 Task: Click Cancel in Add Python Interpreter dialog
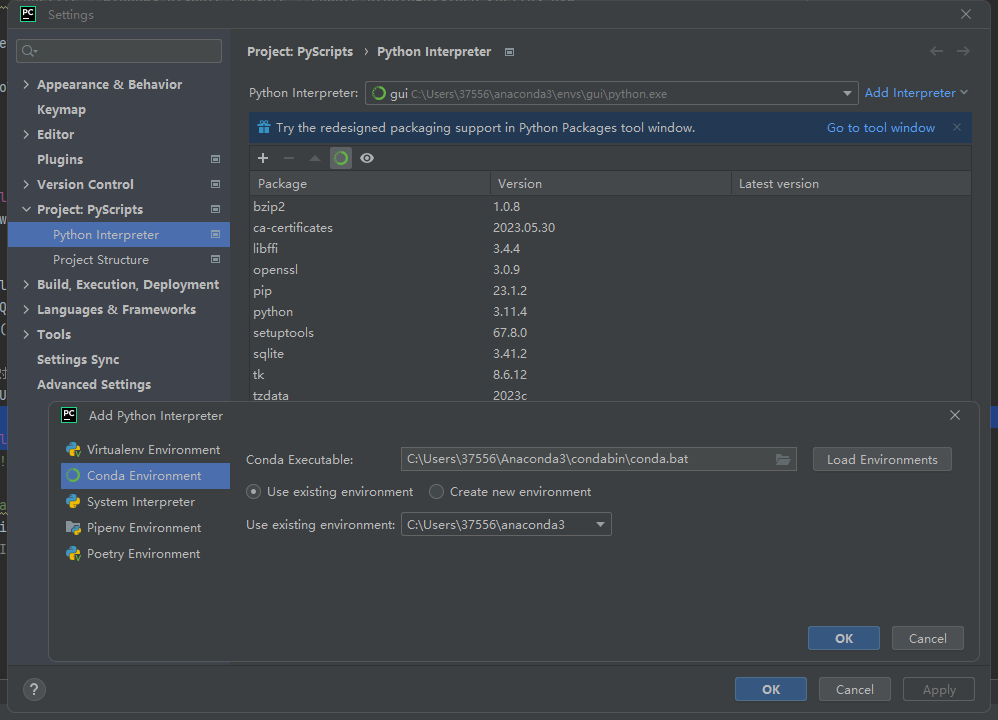[927, 638]
